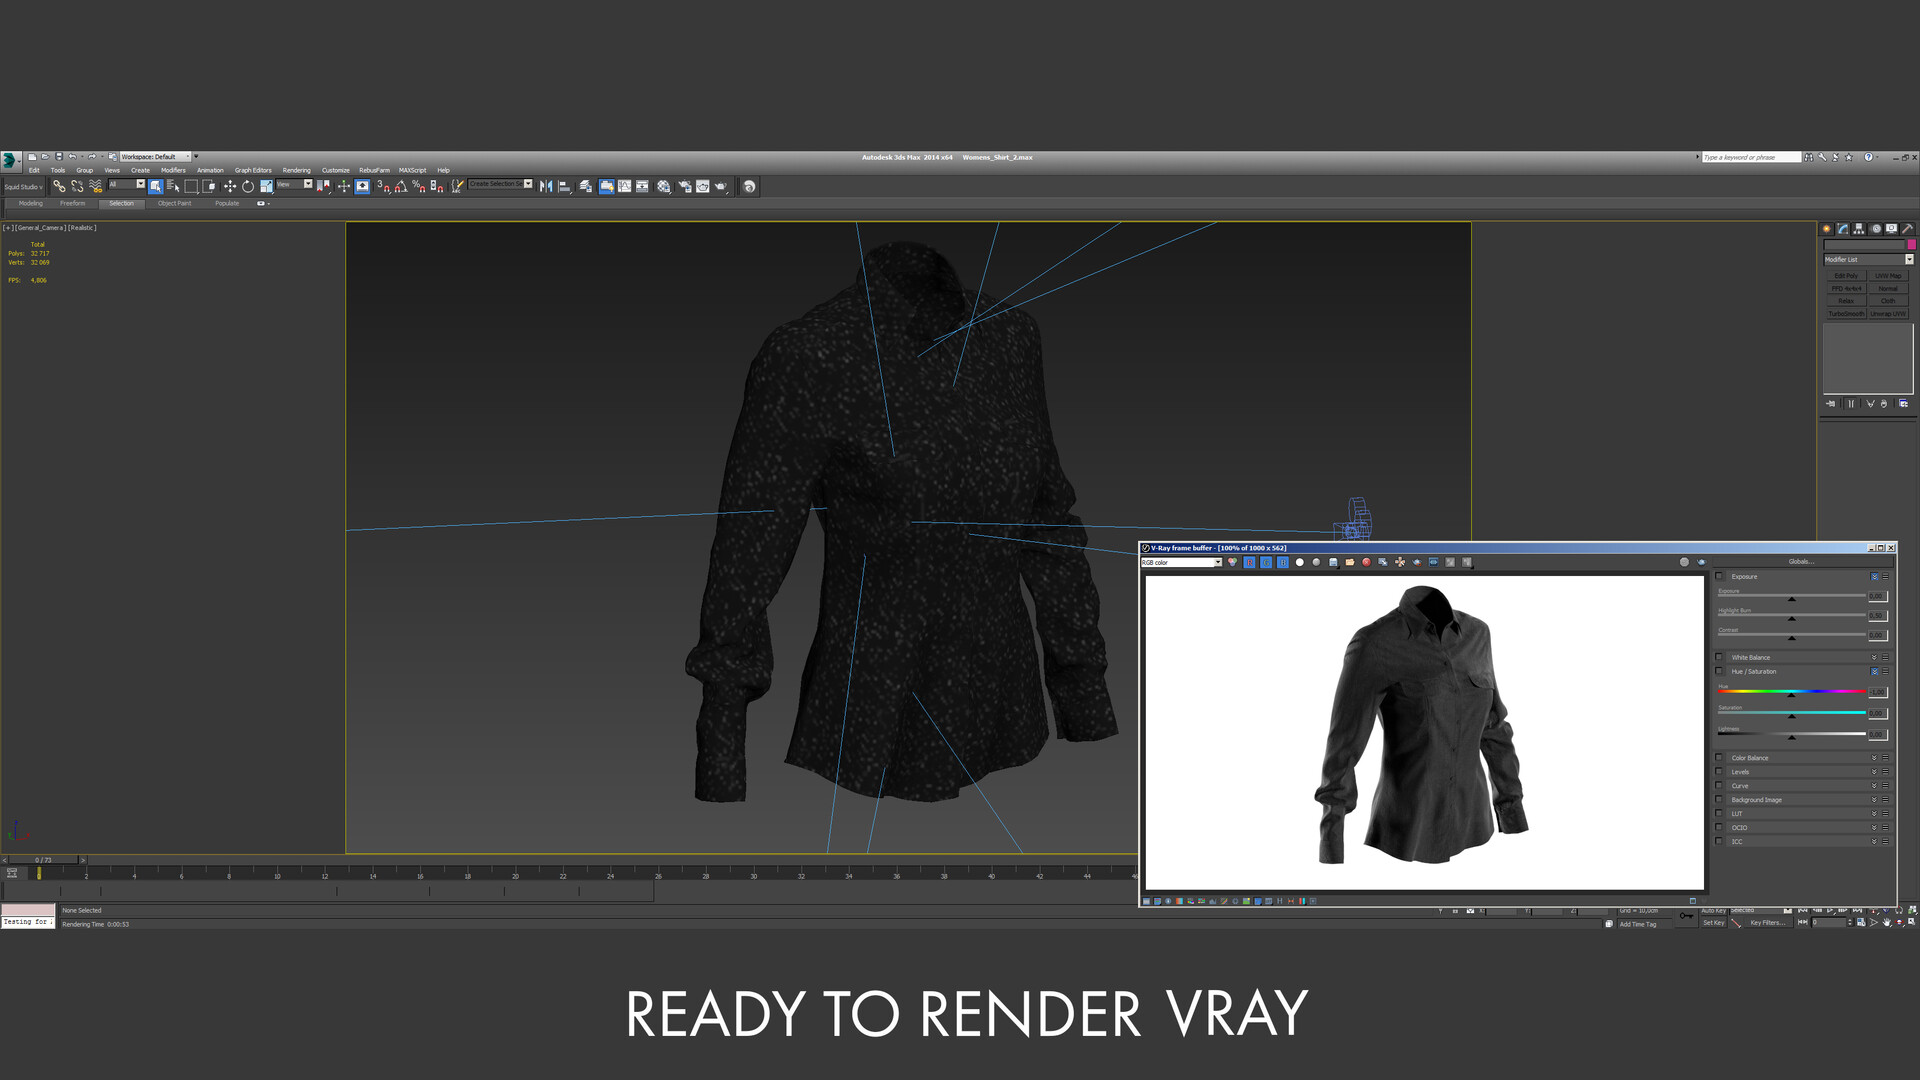Screen dimensions: 1920x1080
Task: Select the Move transform tool
Action: 230,186
